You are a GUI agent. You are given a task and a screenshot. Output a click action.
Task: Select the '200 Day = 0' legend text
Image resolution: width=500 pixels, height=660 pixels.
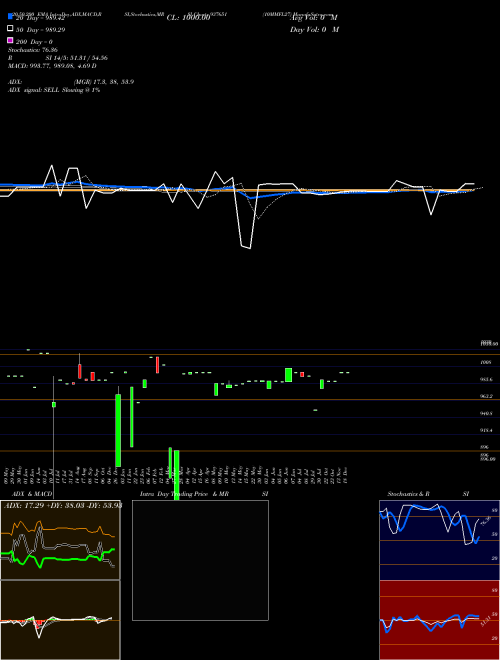point(34,42)
